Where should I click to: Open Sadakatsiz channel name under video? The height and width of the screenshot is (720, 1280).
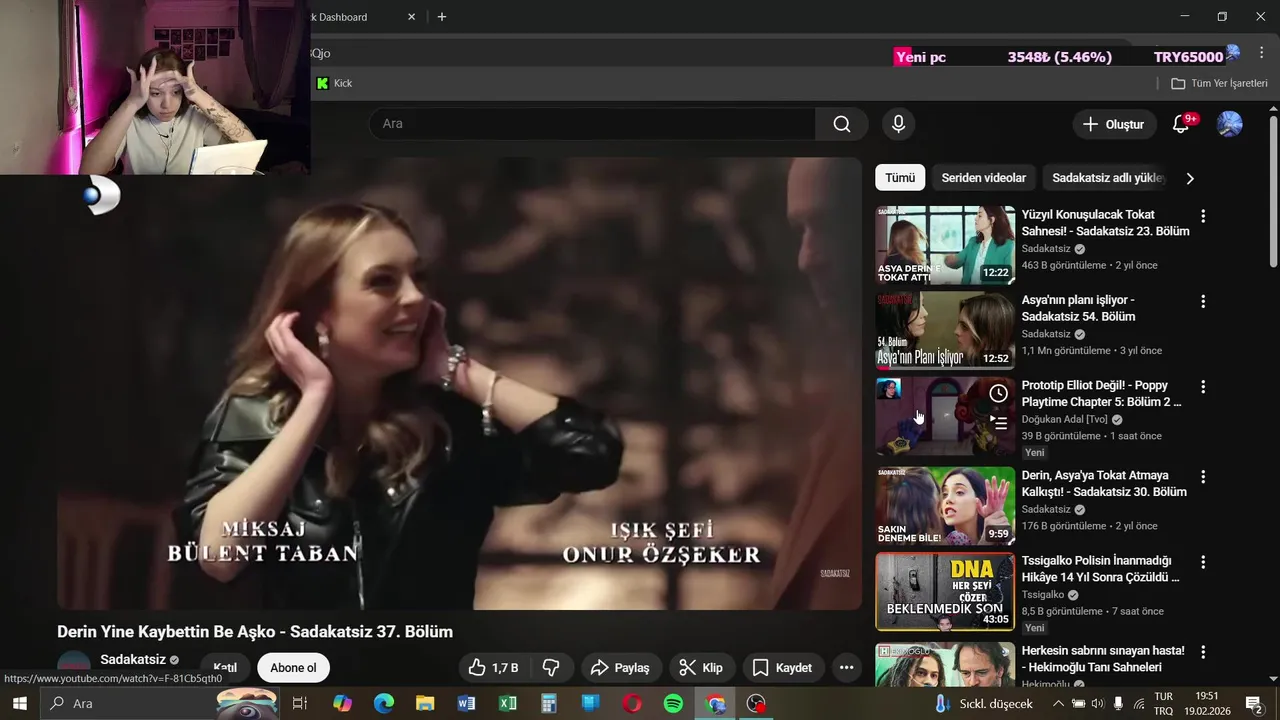133,660
